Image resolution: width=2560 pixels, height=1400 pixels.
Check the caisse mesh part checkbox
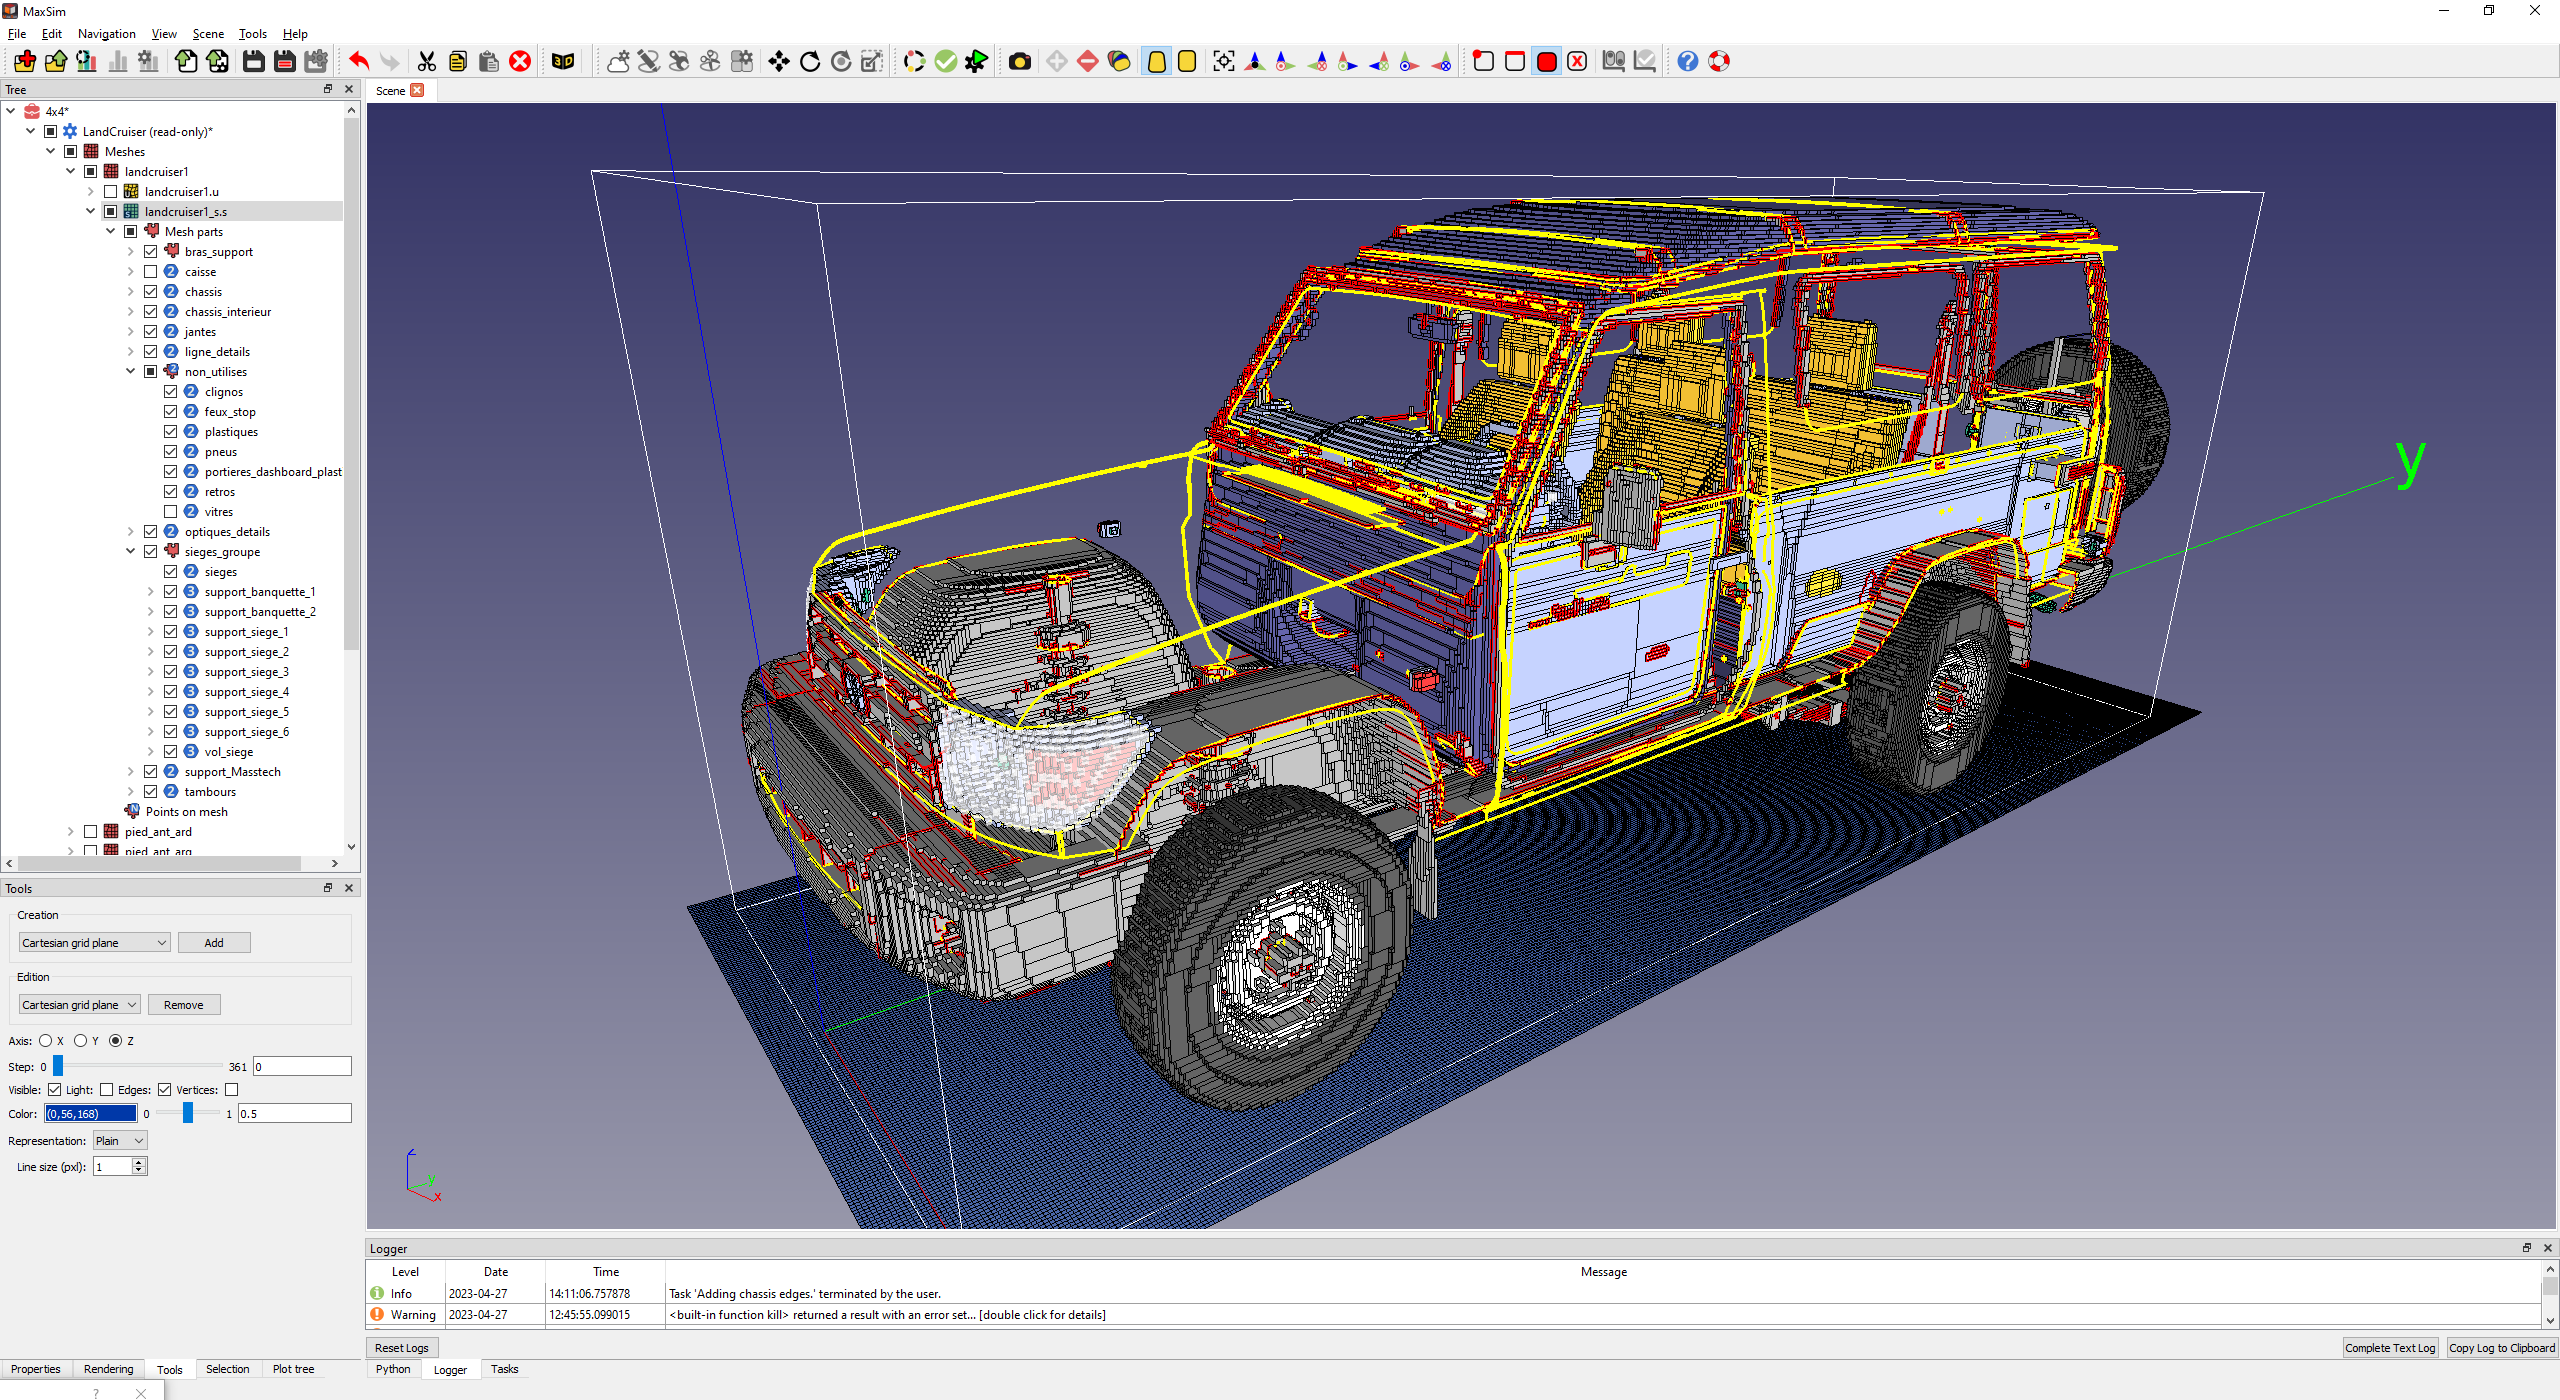[151, 272]
